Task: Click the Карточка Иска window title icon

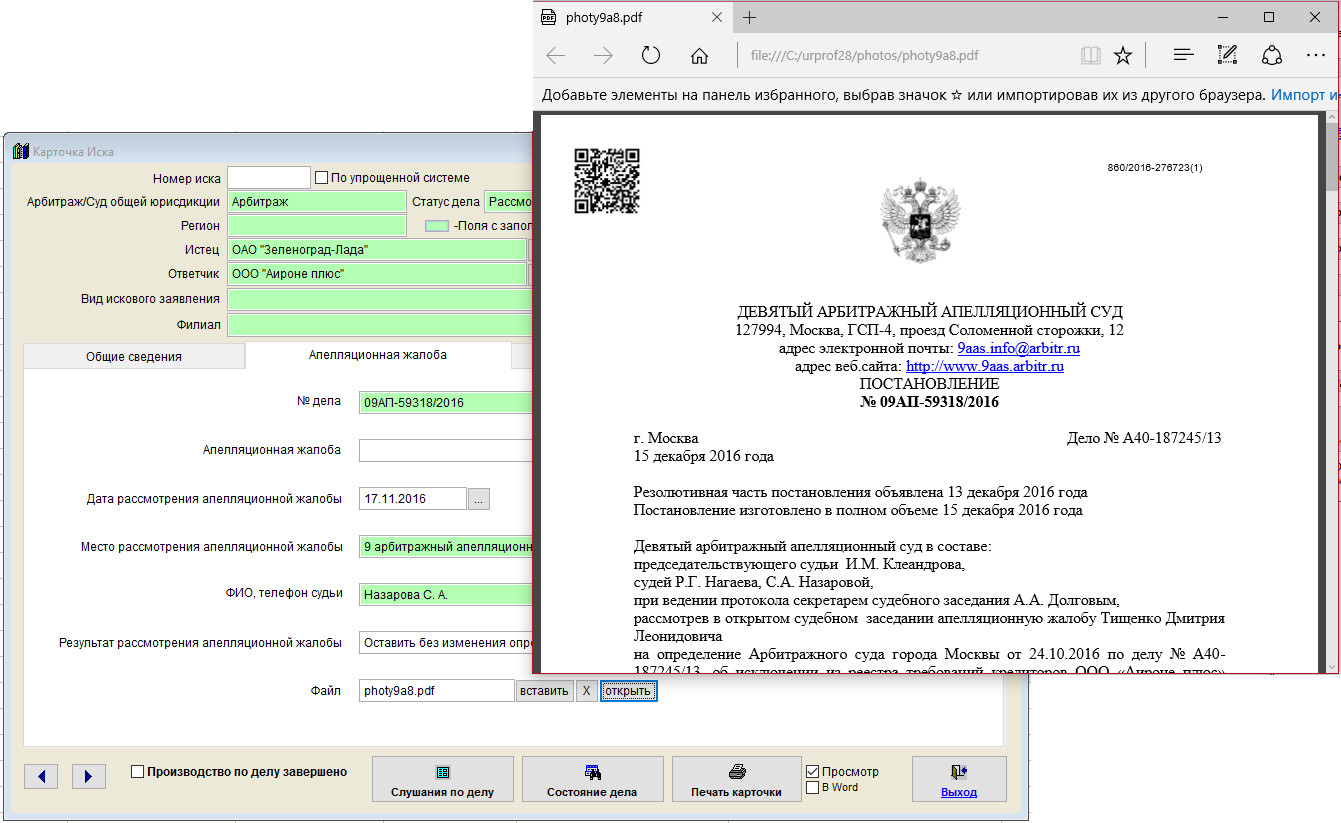Action: 20,151
